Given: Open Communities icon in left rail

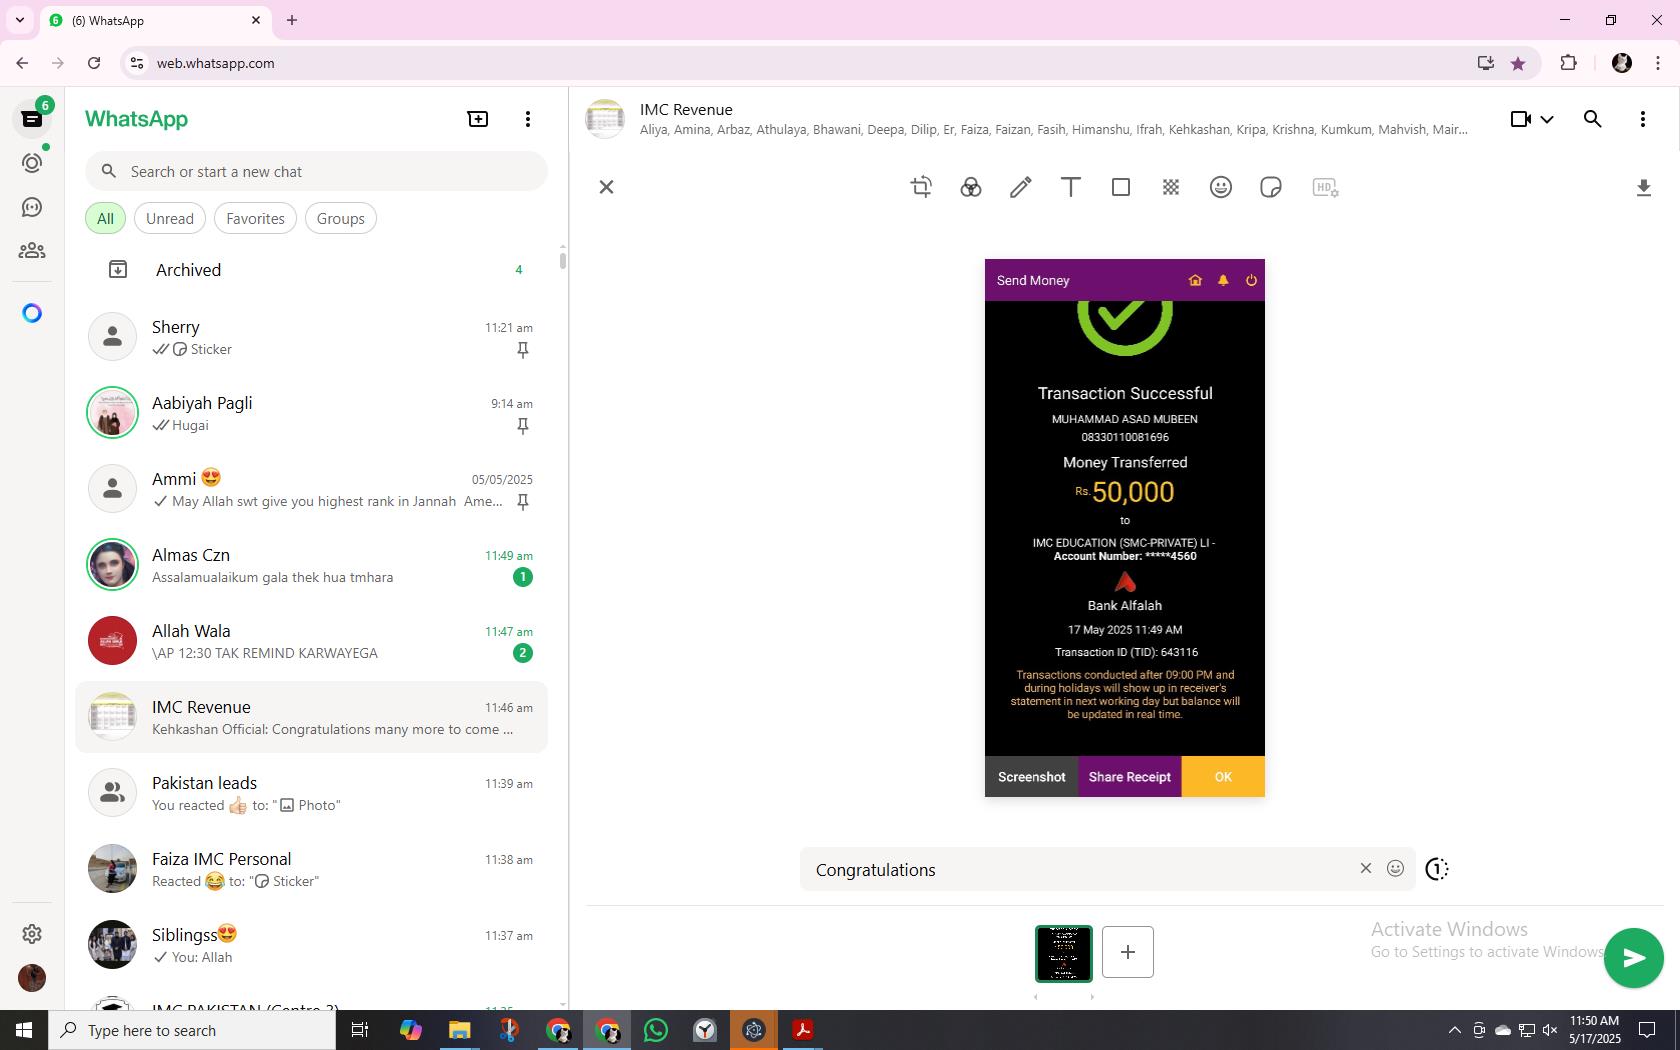Looking at the screenshot, I should click(x=32, y=251).
